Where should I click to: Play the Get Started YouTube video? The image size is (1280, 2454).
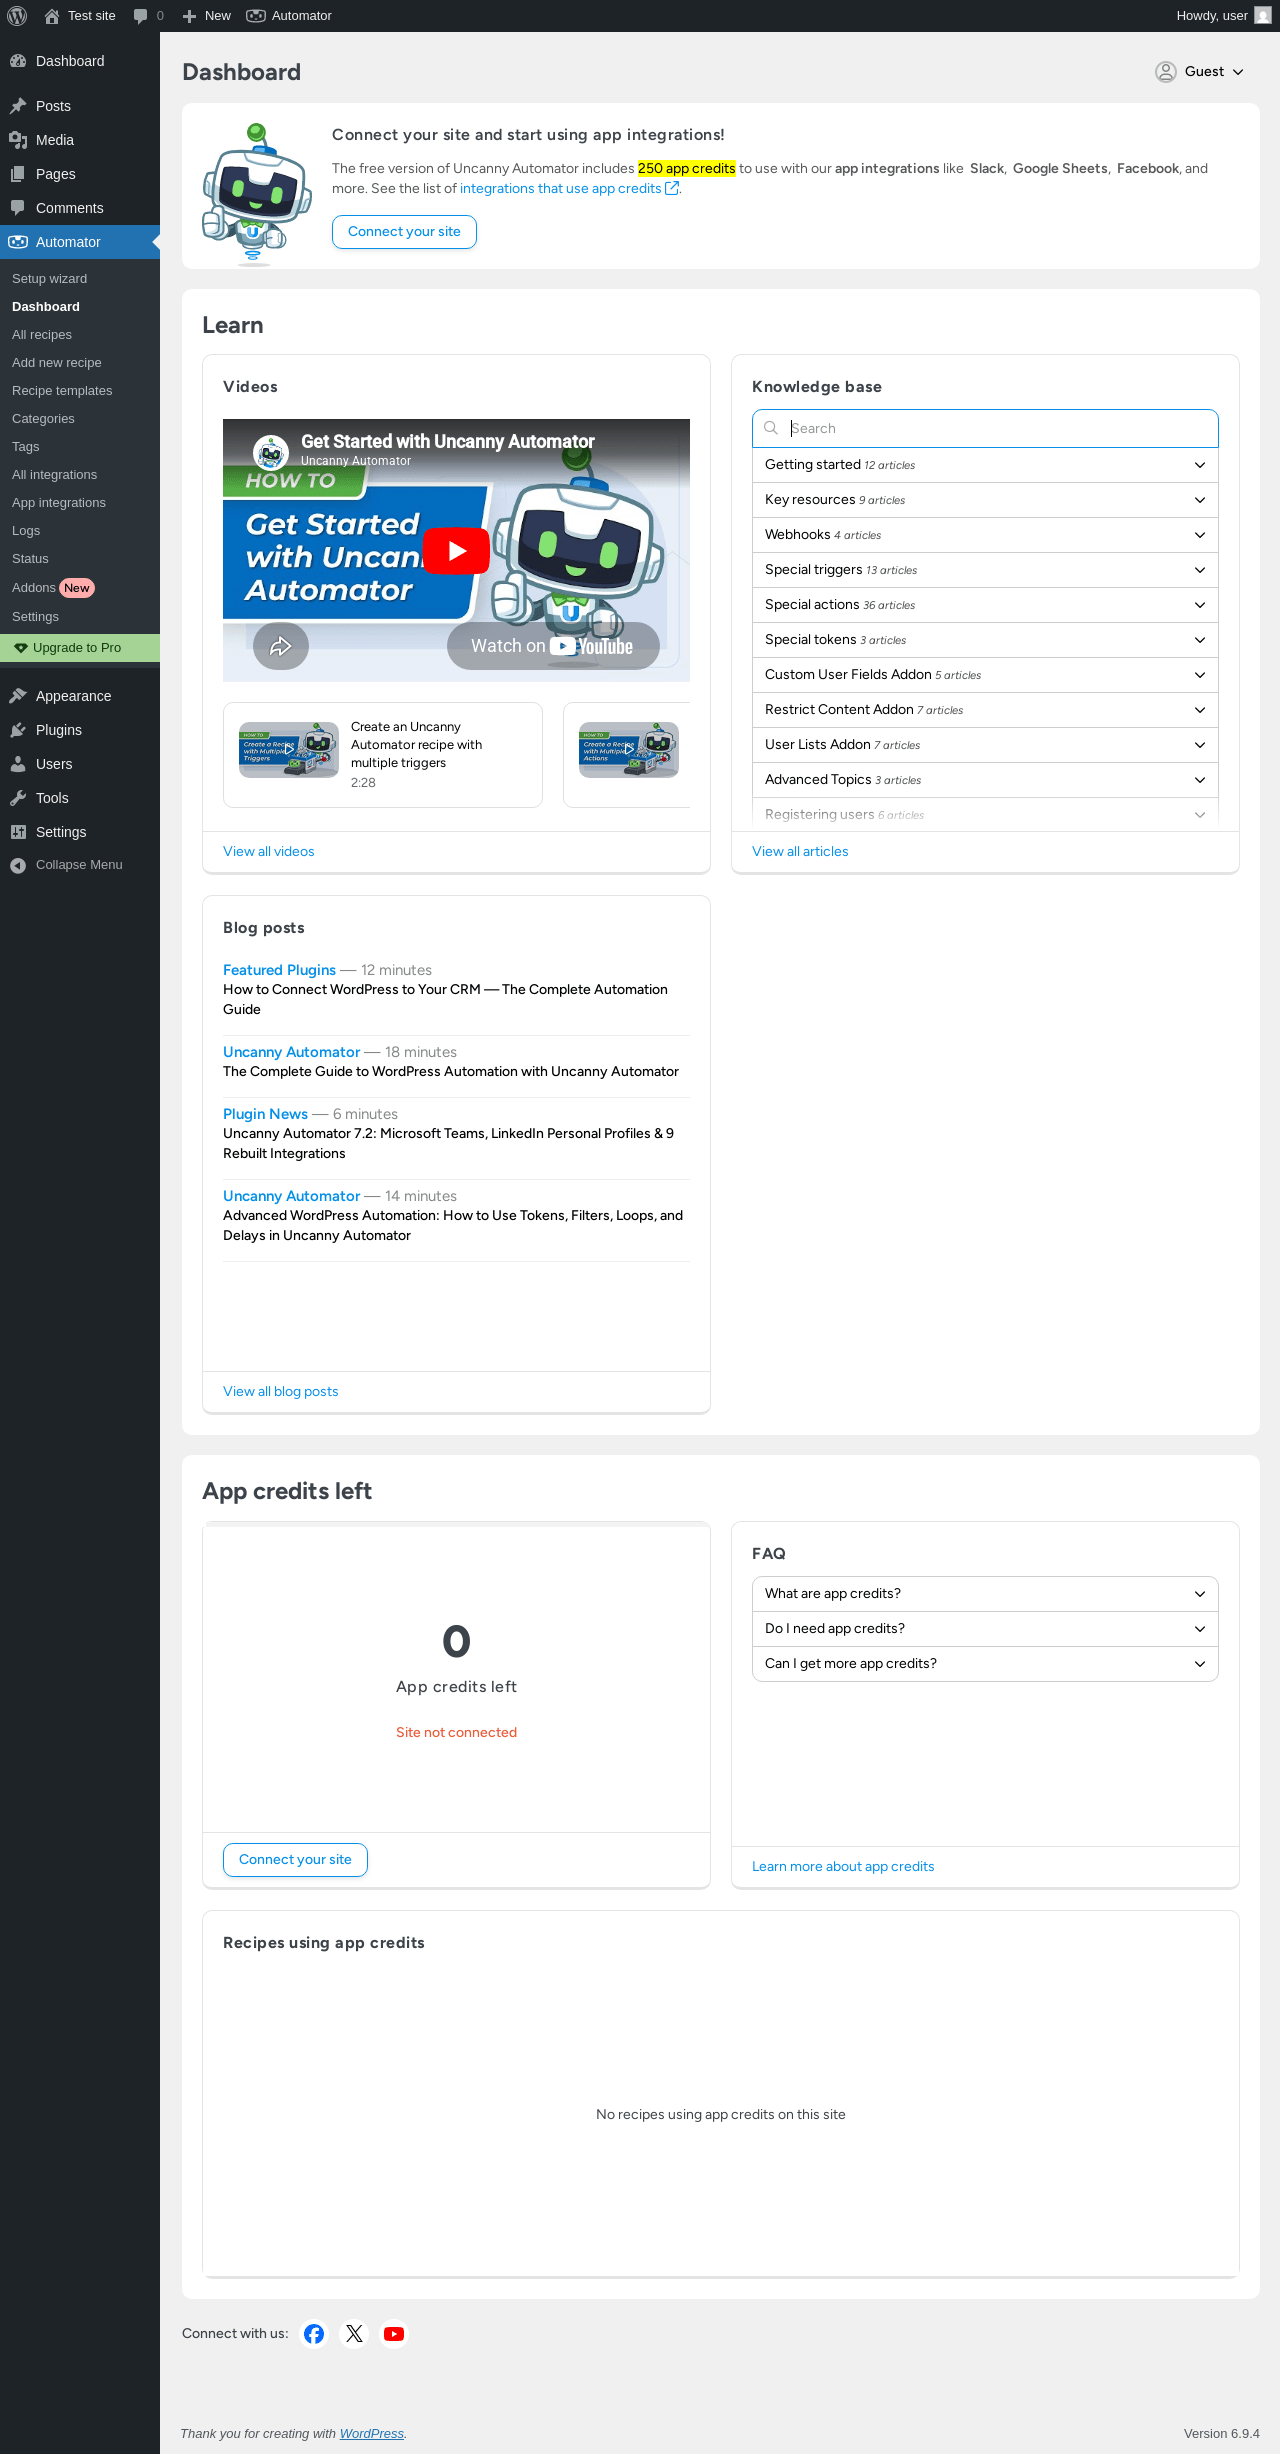click(456, 550)
